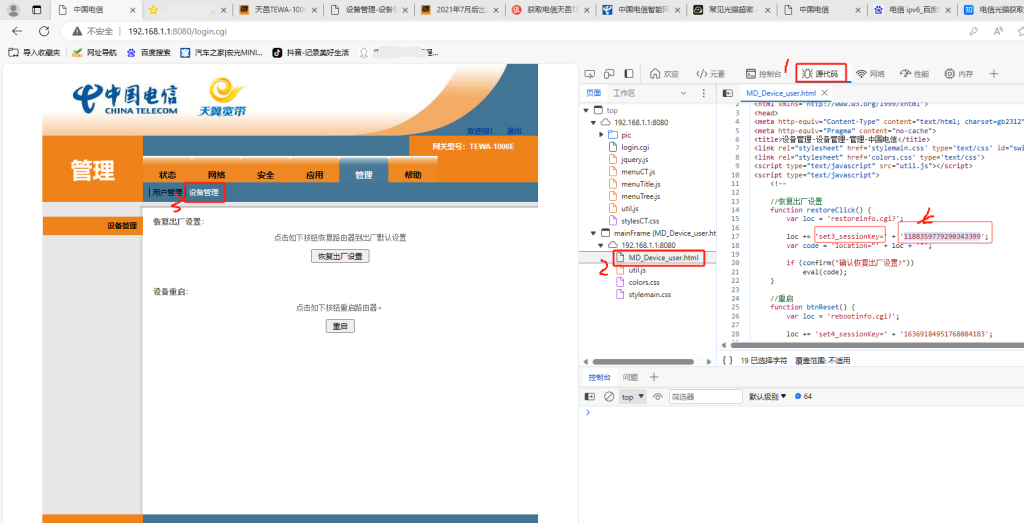Viewport: 1024px width, 523px height.
Task: Click the 重启 reboot button
Action: click(x=340, y=326)
